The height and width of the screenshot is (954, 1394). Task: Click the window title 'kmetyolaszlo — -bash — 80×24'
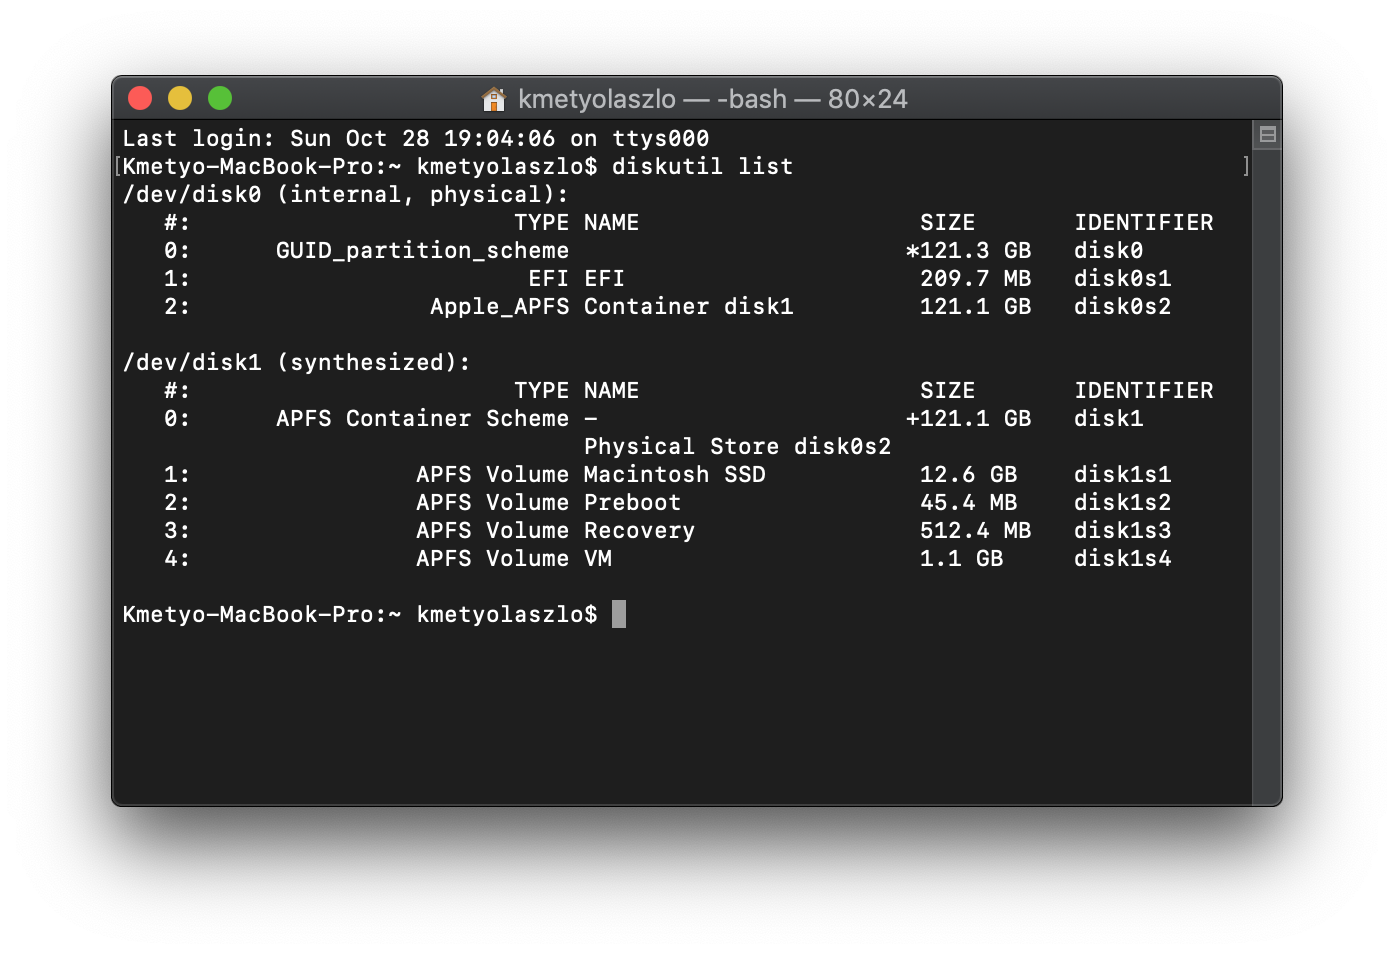tap(713, 99)
